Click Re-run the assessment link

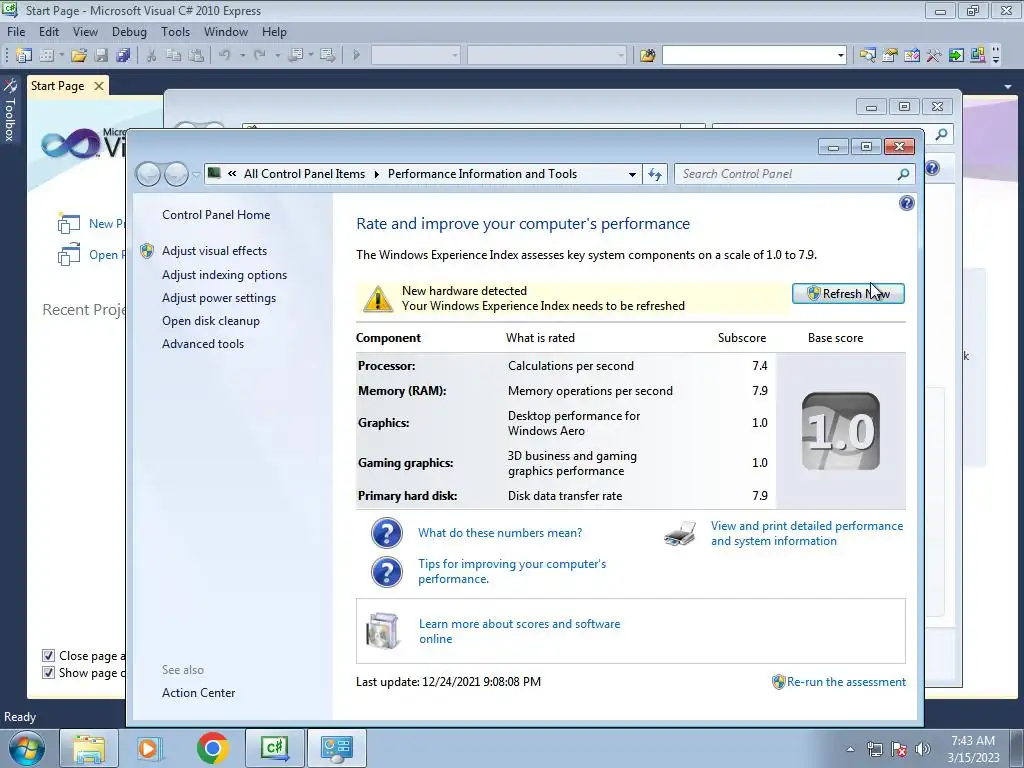[846, 682]
